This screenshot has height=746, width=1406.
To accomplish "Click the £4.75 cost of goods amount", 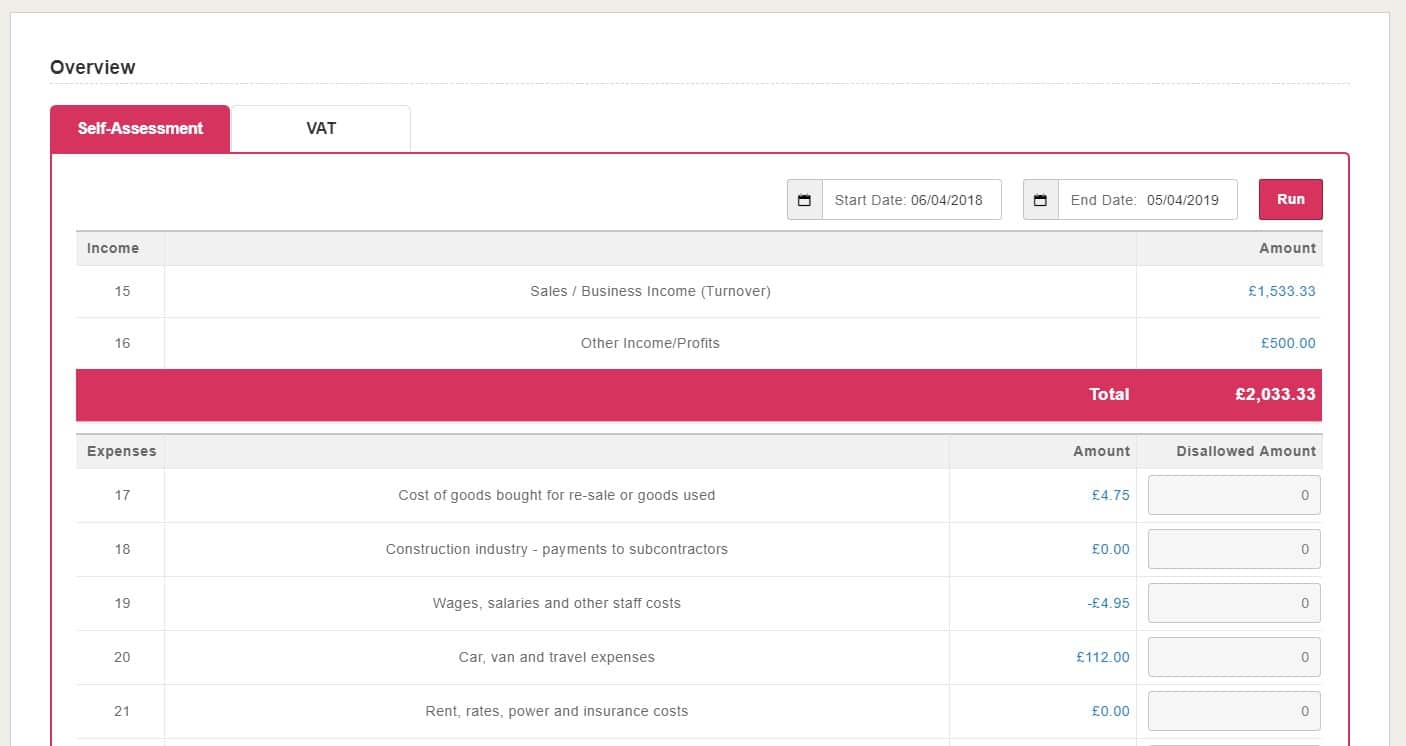I will pyautogui.click(x=1110, y=495).
